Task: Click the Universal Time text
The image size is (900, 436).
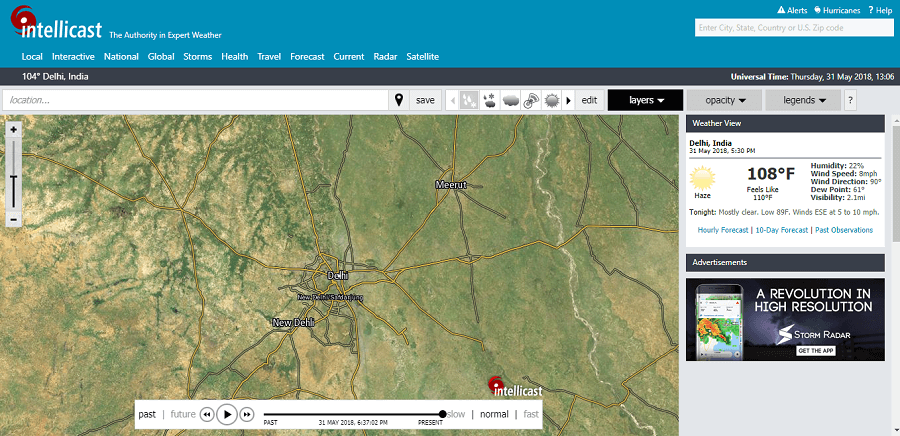Action: [x=812, y=76]
